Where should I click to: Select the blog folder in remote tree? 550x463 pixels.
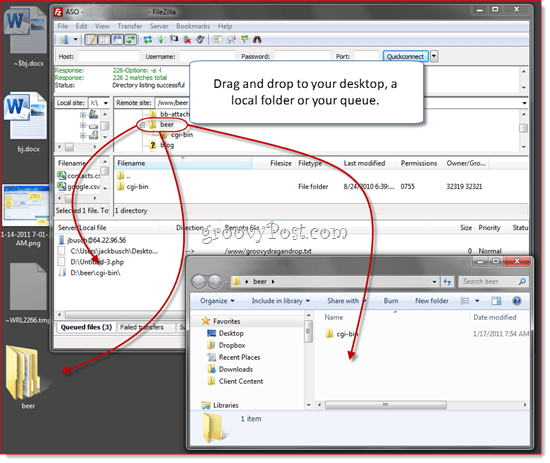pos(162,145)
